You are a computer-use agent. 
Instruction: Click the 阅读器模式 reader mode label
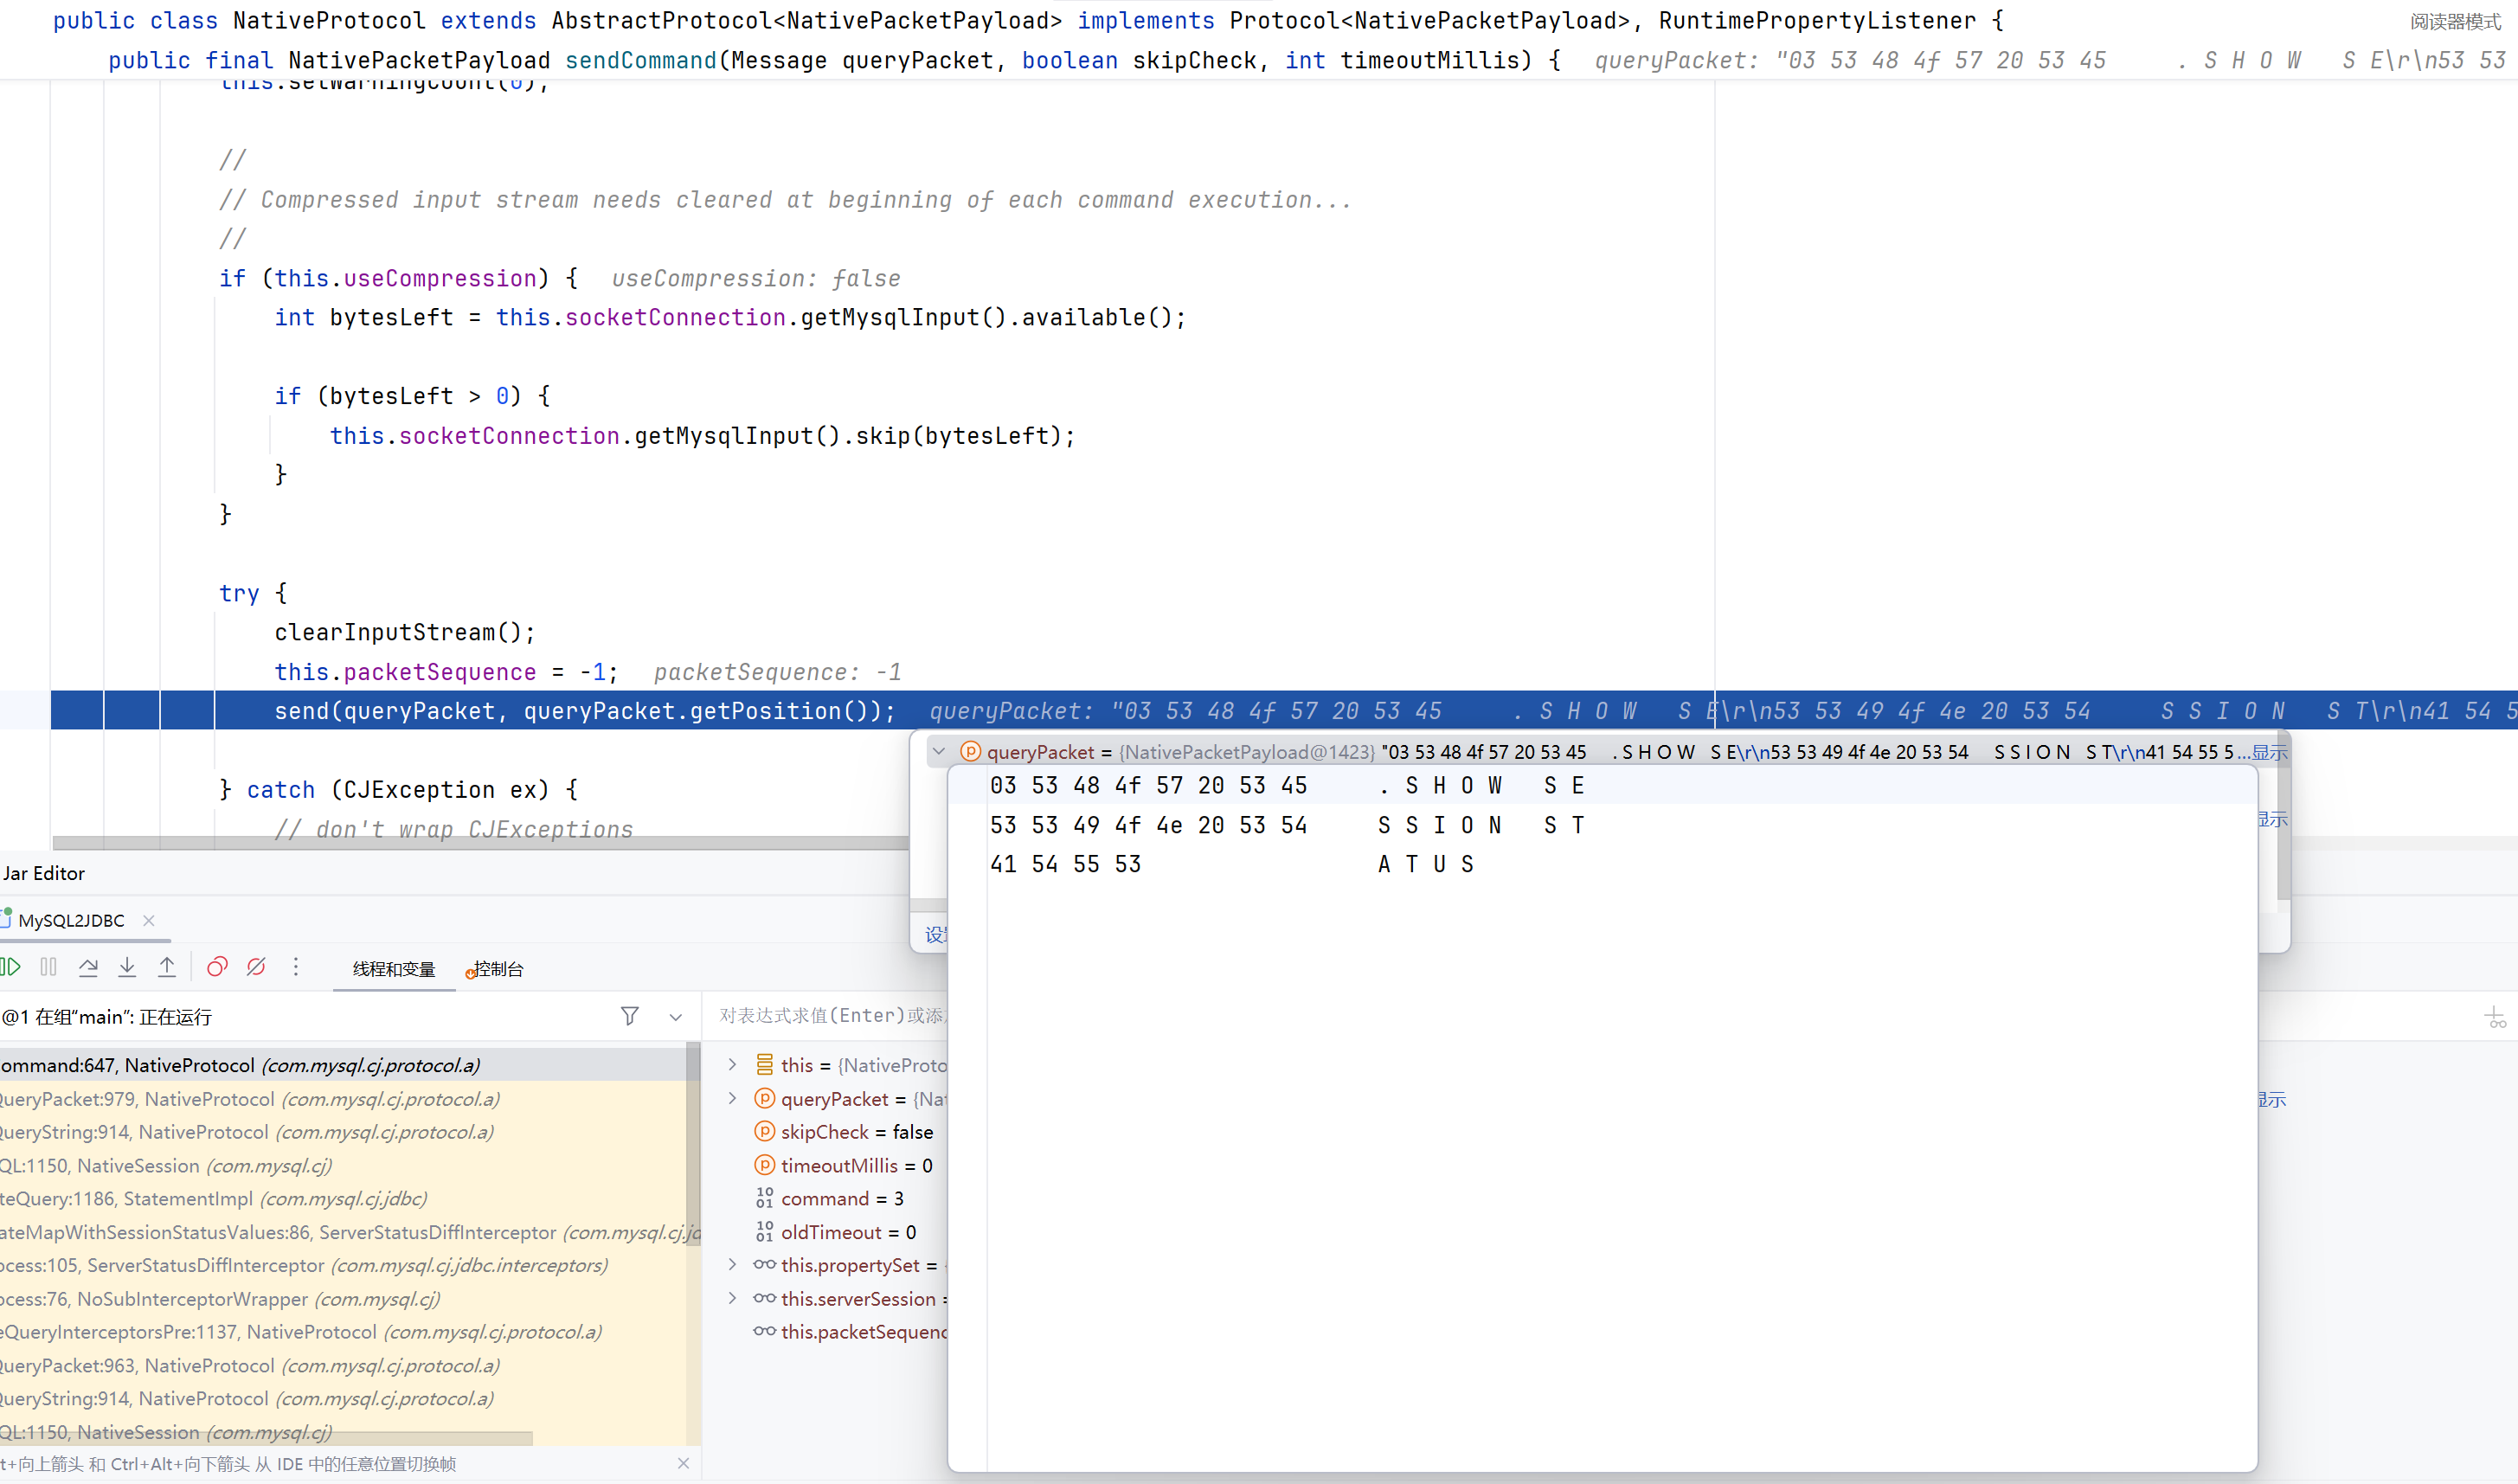[x=2454, y=21]
